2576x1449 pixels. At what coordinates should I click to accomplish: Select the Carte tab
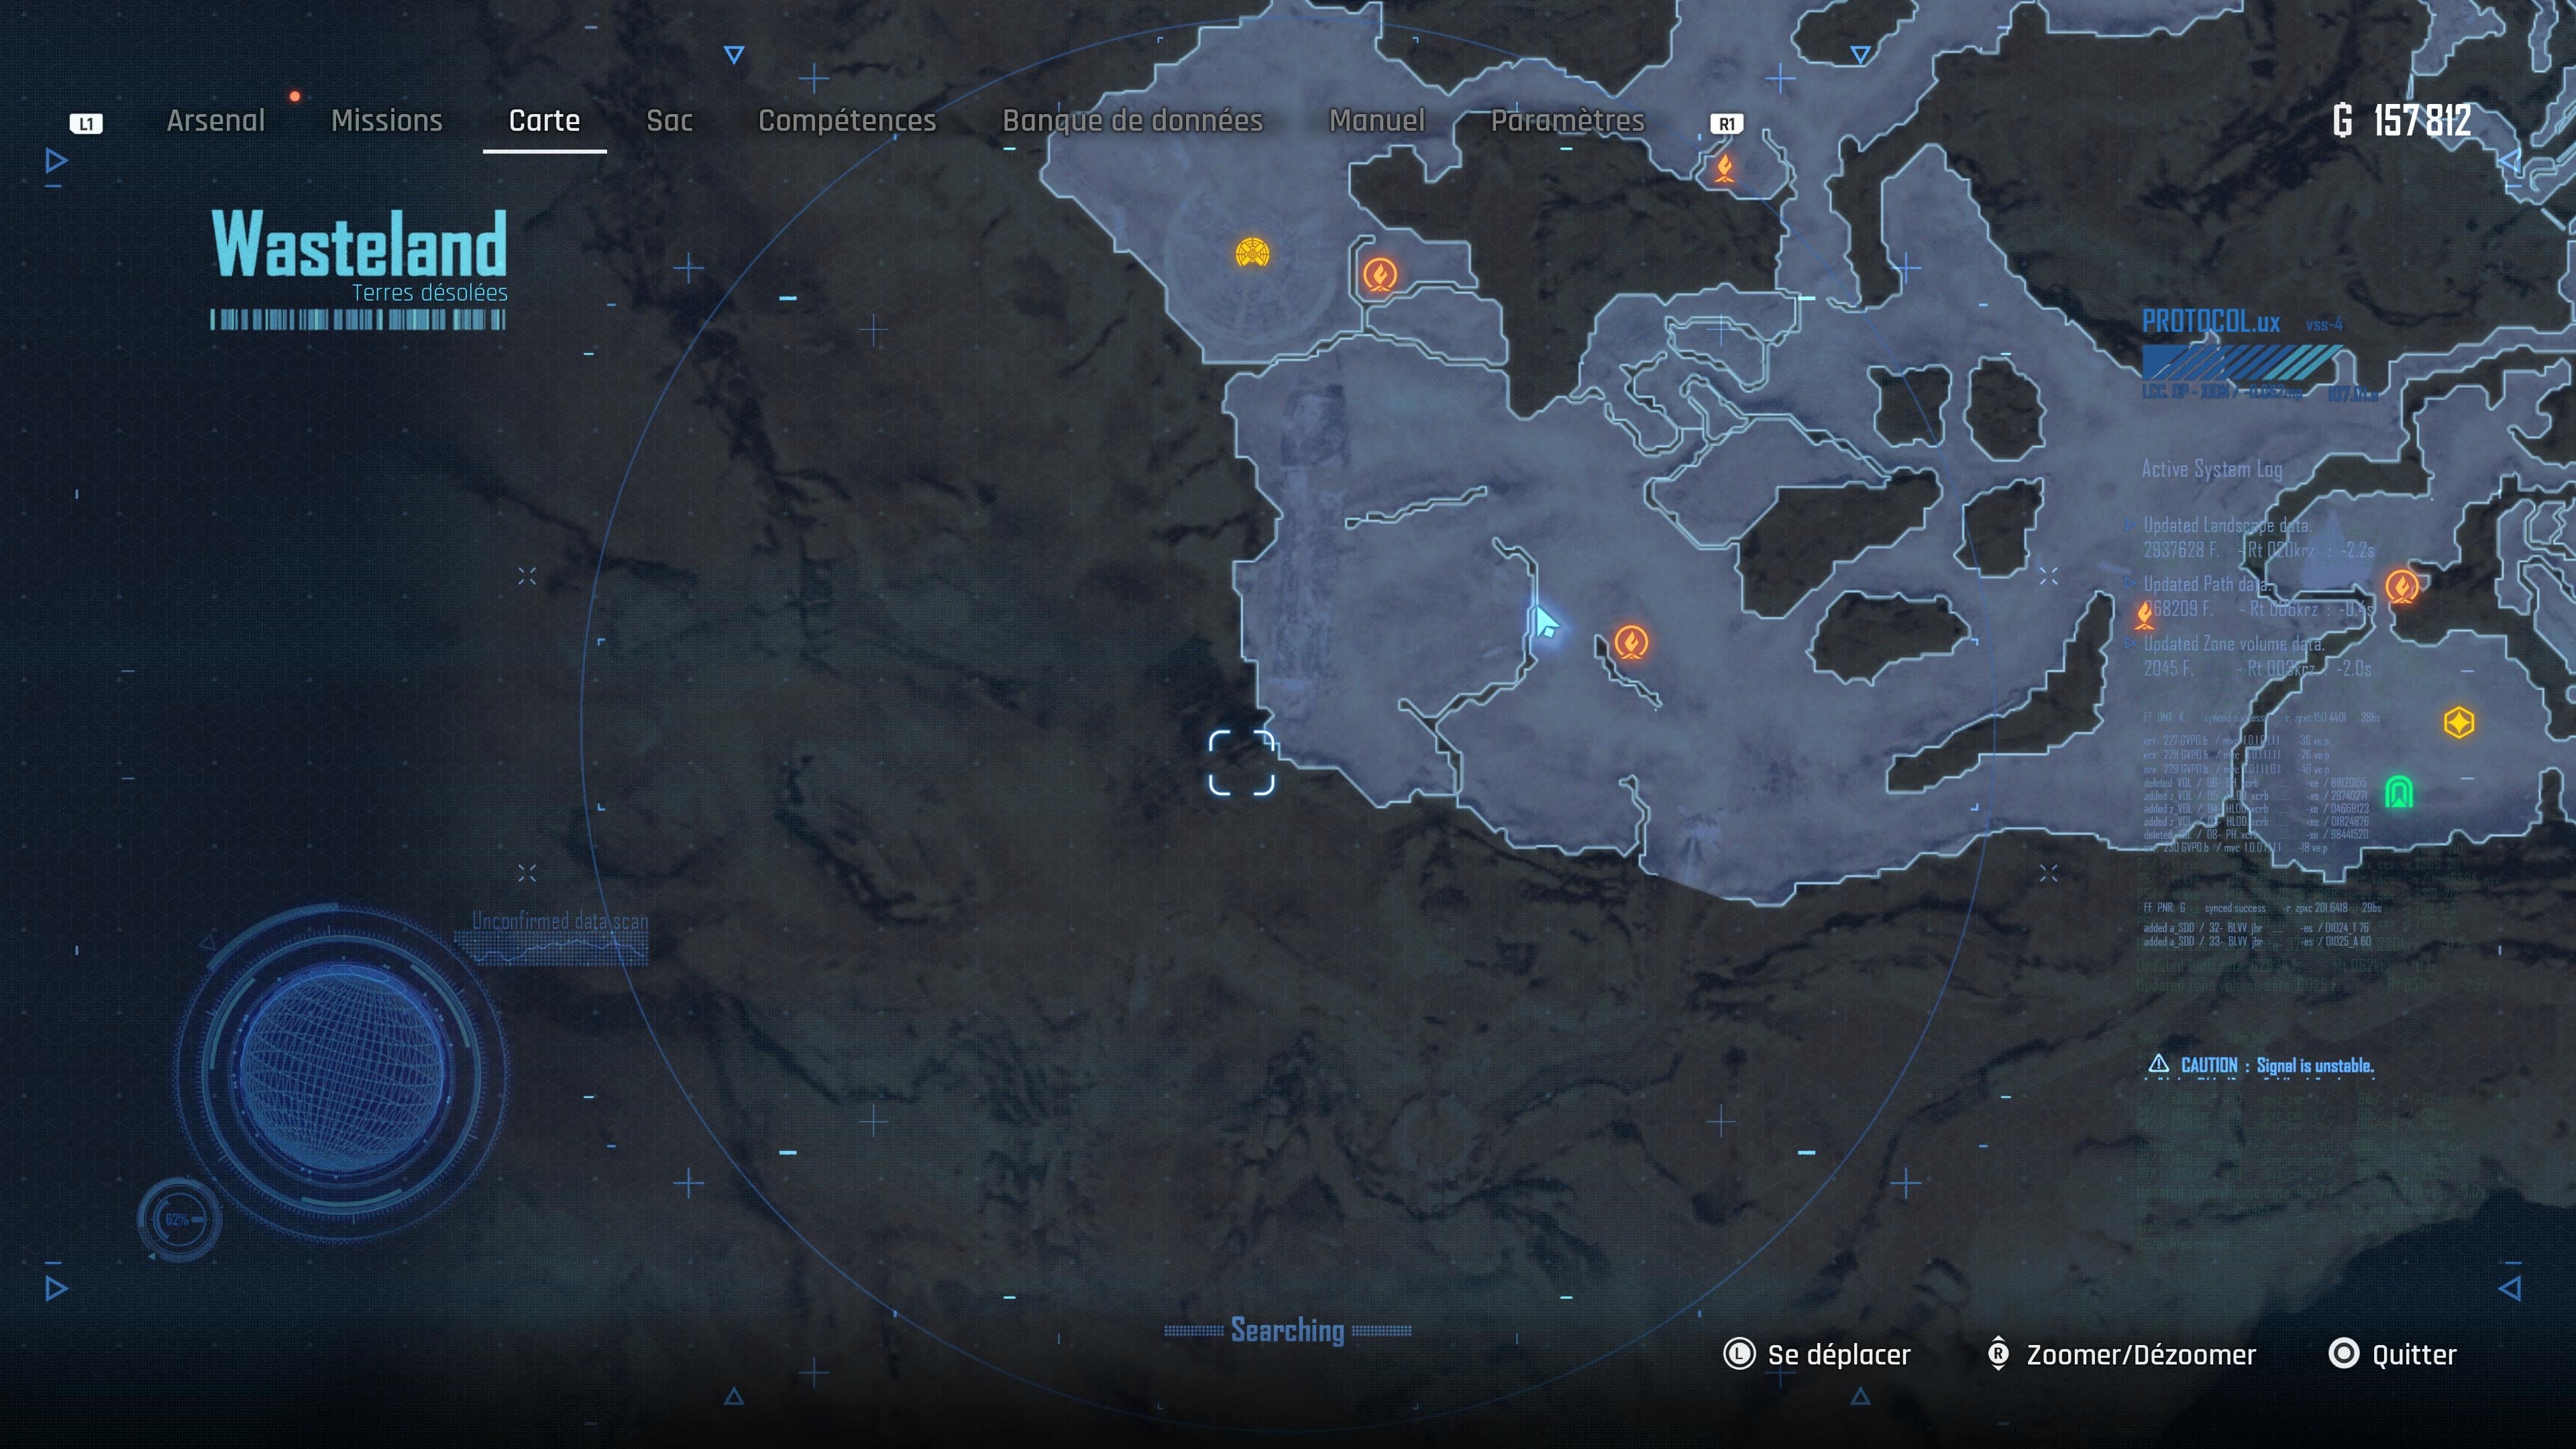[544, 120]
